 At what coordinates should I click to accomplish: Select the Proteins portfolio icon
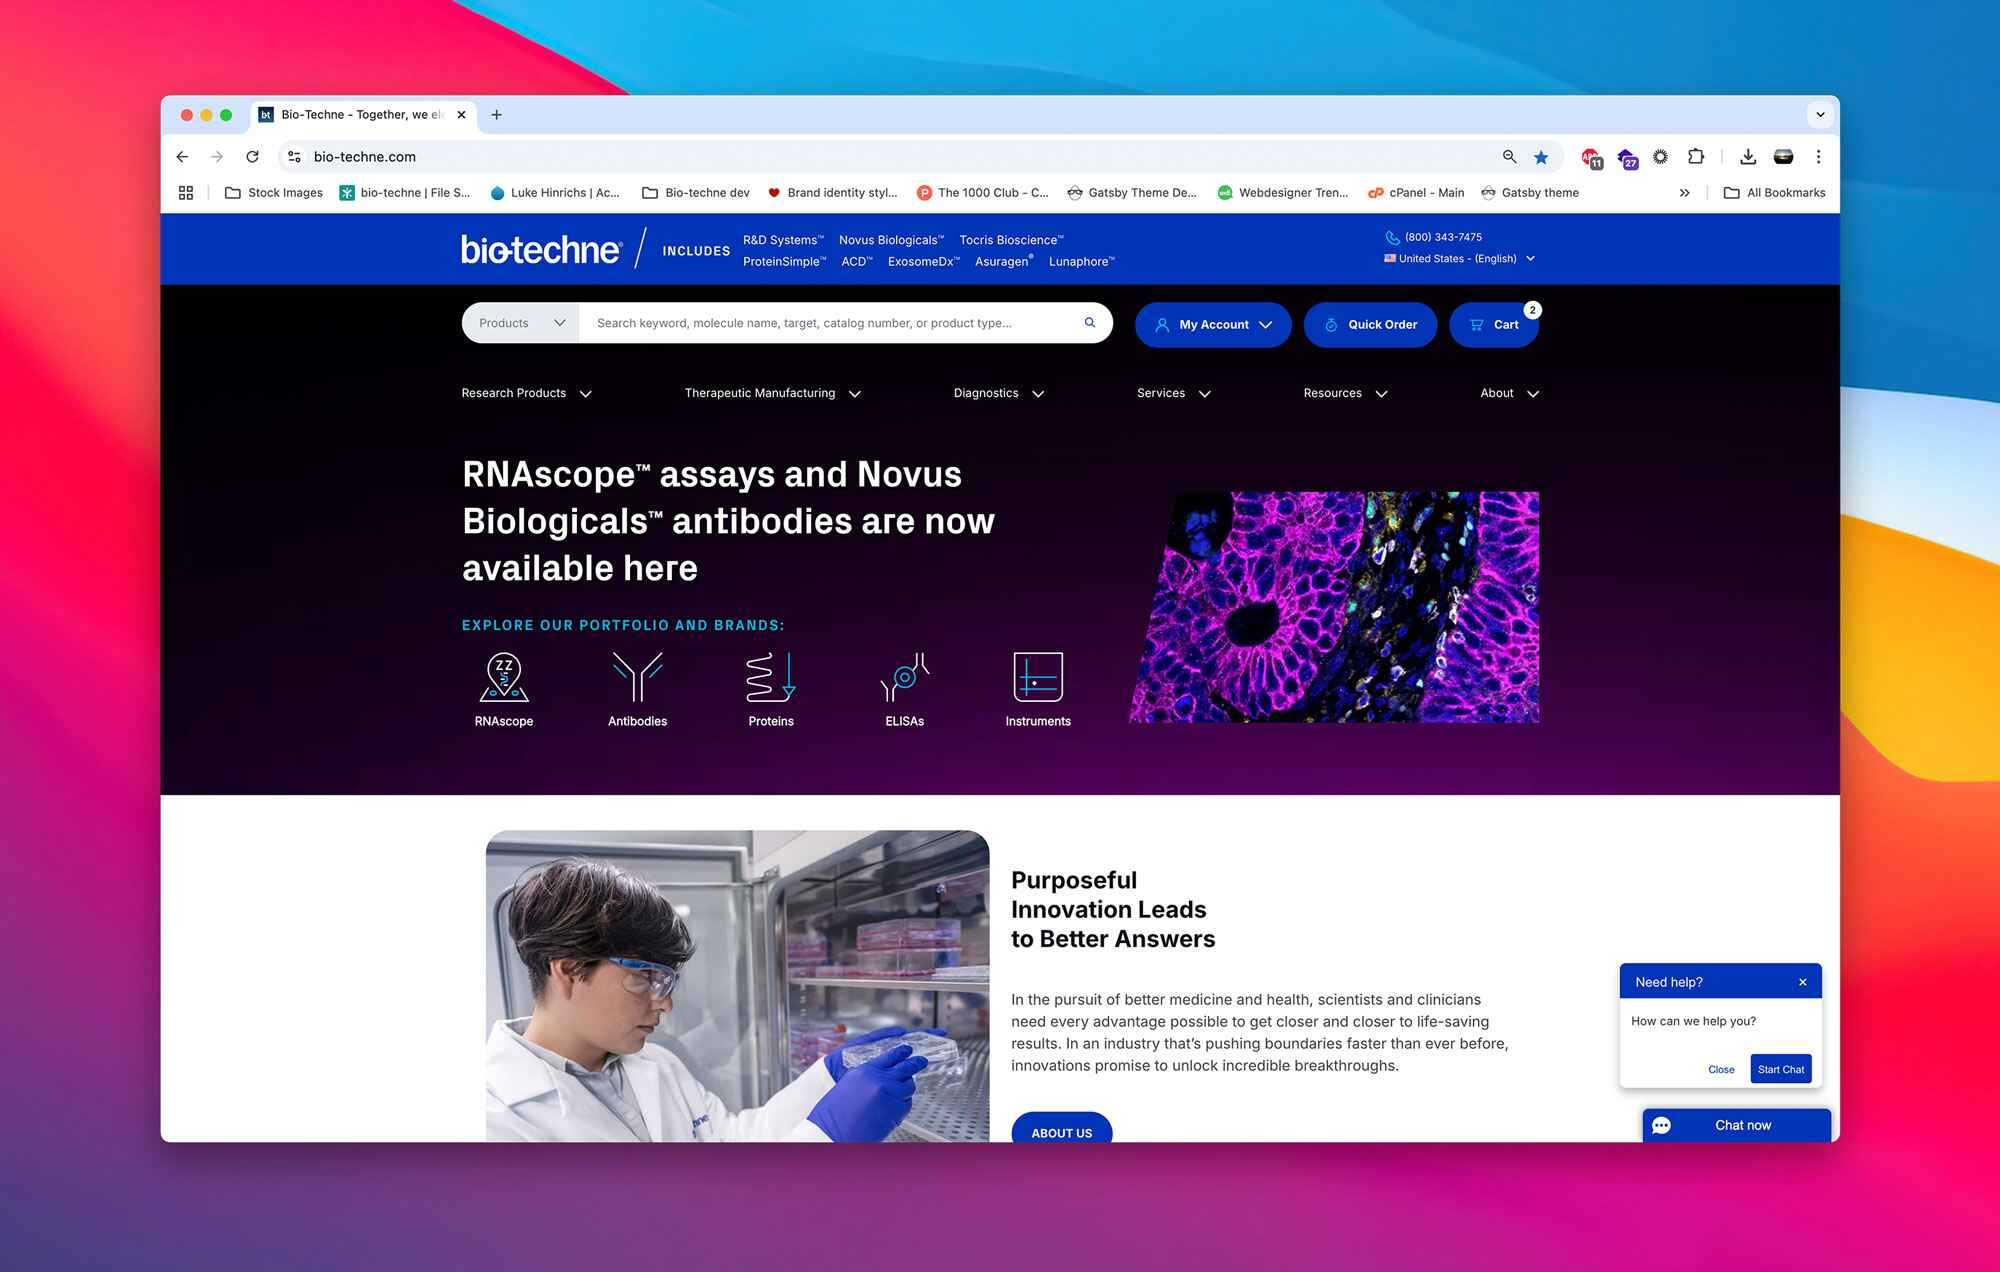(x=771, y=677)
